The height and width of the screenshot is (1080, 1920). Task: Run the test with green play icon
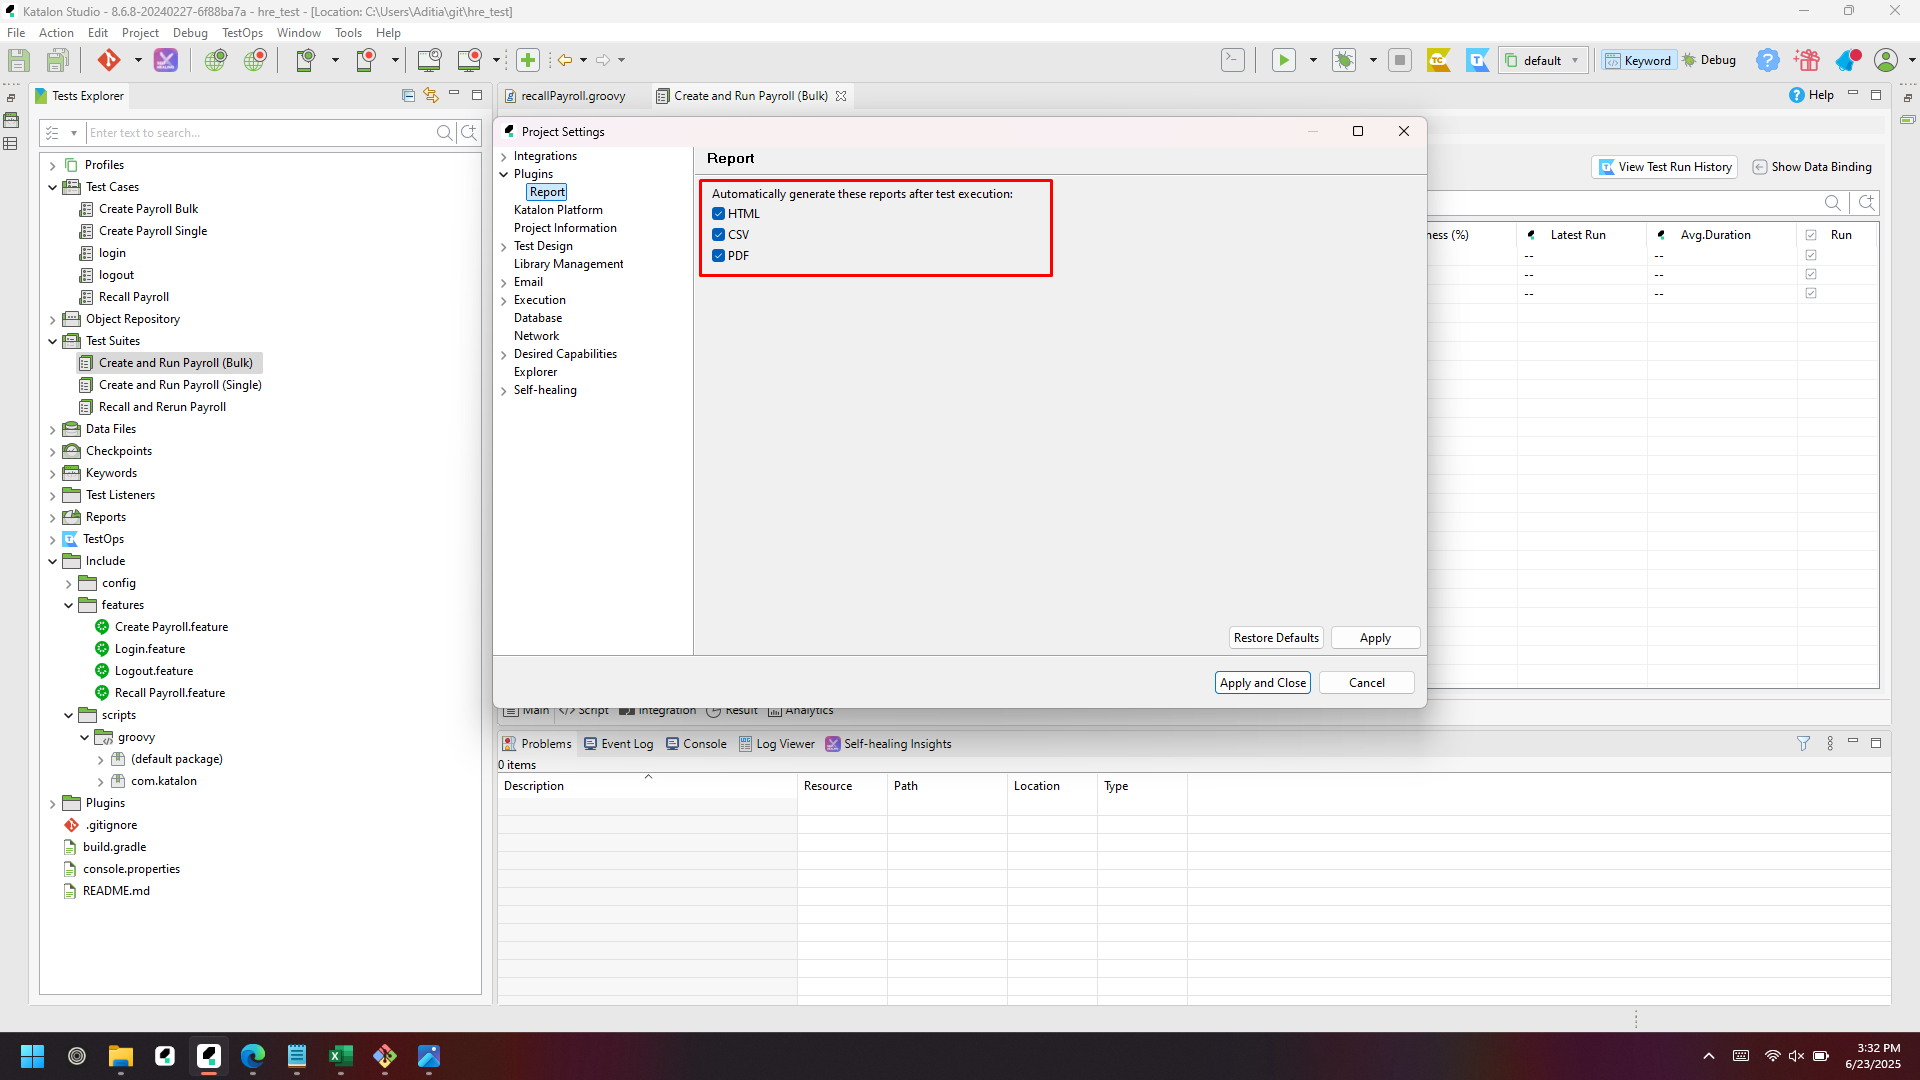coord(1283,60)
